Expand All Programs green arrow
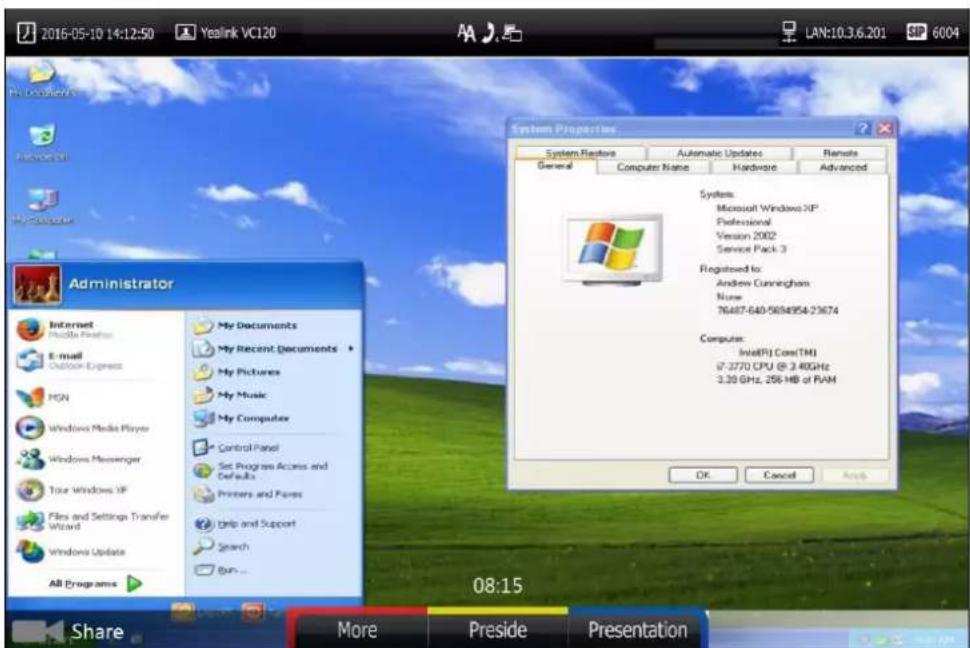Image resolution: width=970 pixels, height=648 pixels. point(134,583)
